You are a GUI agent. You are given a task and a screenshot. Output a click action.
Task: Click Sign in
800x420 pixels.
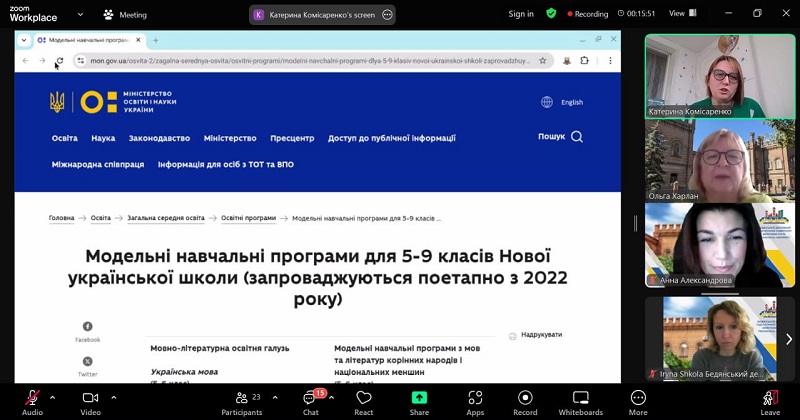521,14
